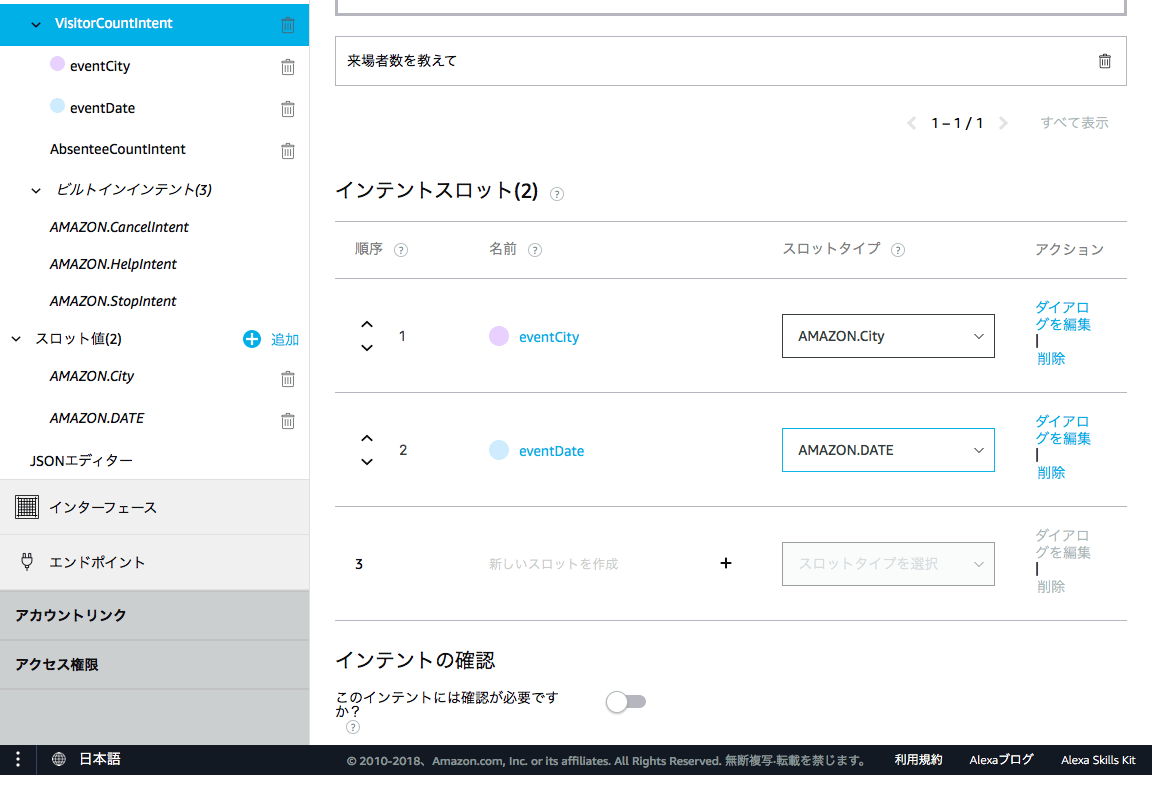Select AMAZON.DATE under slot values

(97, 418)
